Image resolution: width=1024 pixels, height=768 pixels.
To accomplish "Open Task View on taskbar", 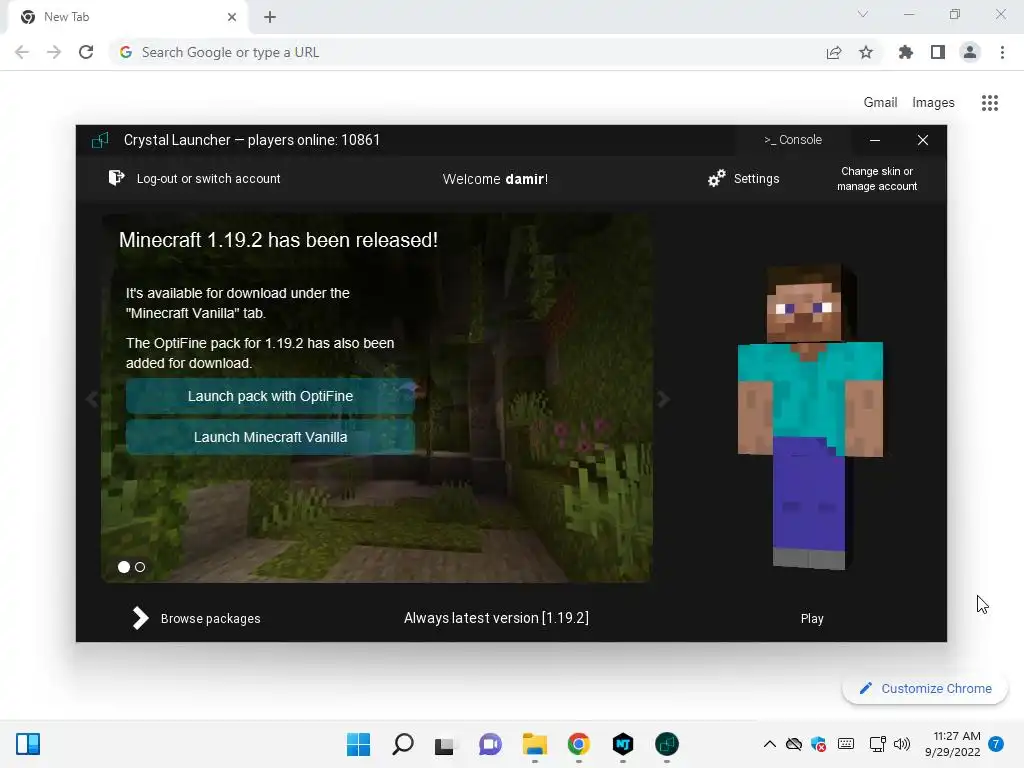I will 445,744.
